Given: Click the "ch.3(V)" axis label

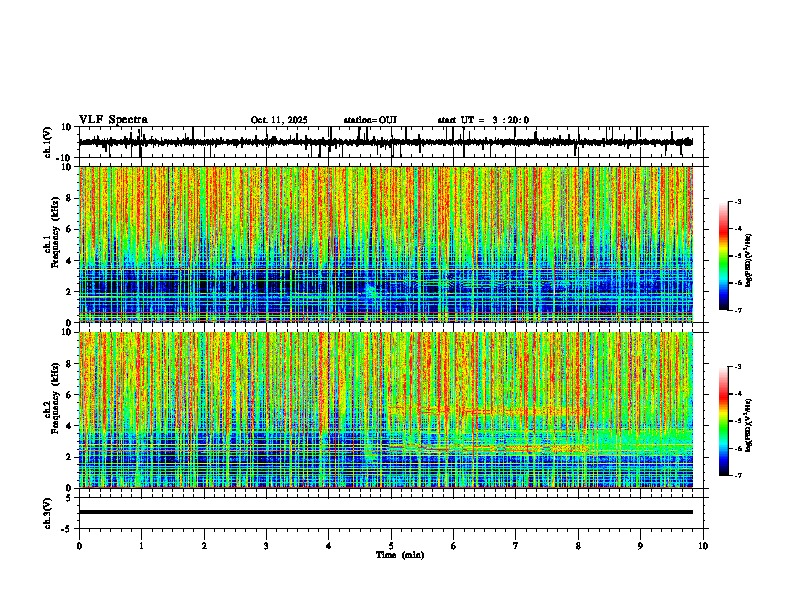Looking at the screenshot, I should pyautogui.click(x=48, y=513).
